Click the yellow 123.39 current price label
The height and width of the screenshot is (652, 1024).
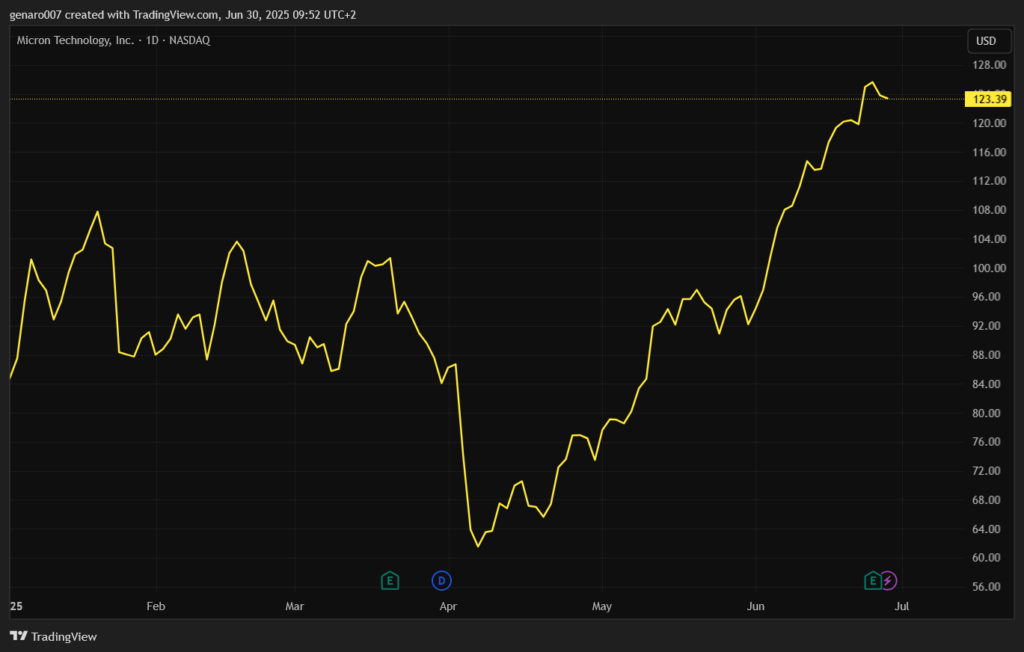[x=990, y=99]
